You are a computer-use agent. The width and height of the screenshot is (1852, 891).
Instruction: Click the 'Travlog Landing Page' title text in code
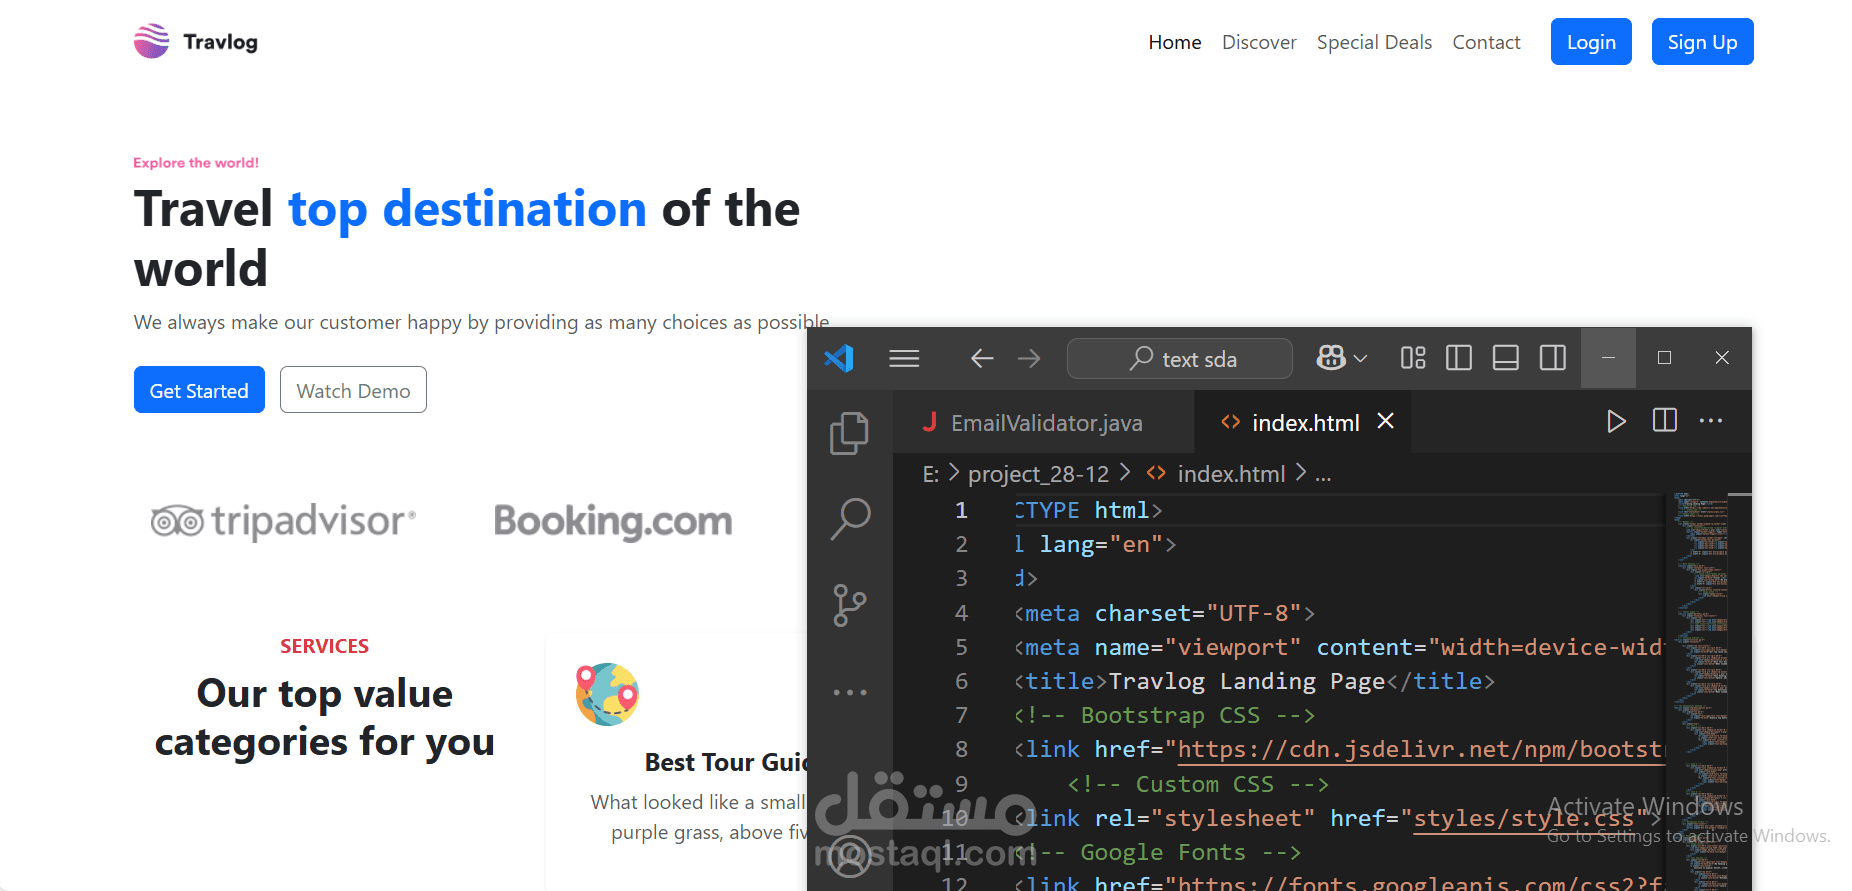point(1247,681)
